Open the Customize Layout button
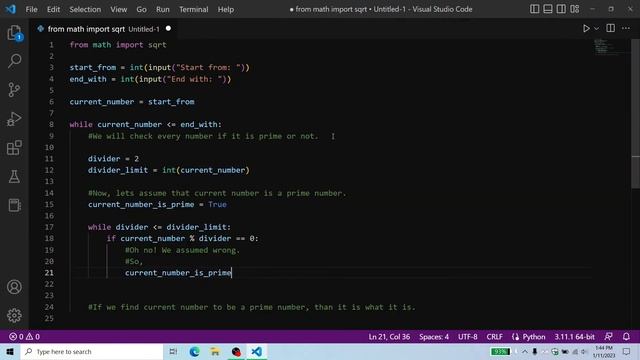 575,9
